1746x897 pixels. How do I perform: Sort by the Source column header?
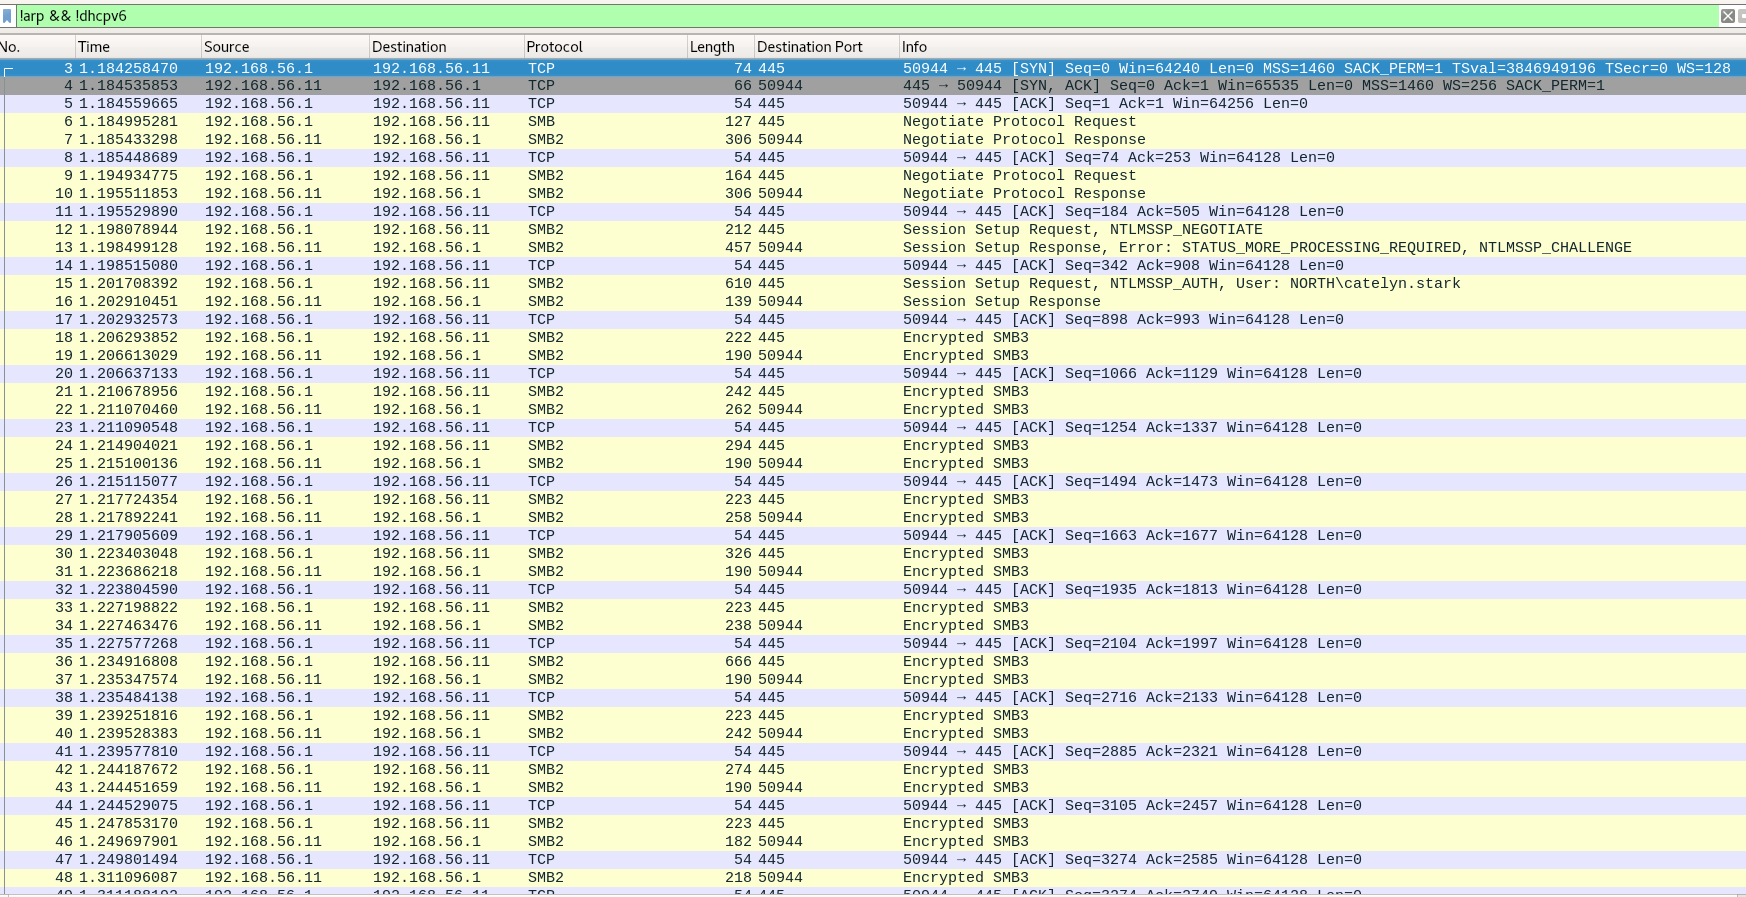click(285, 47)
